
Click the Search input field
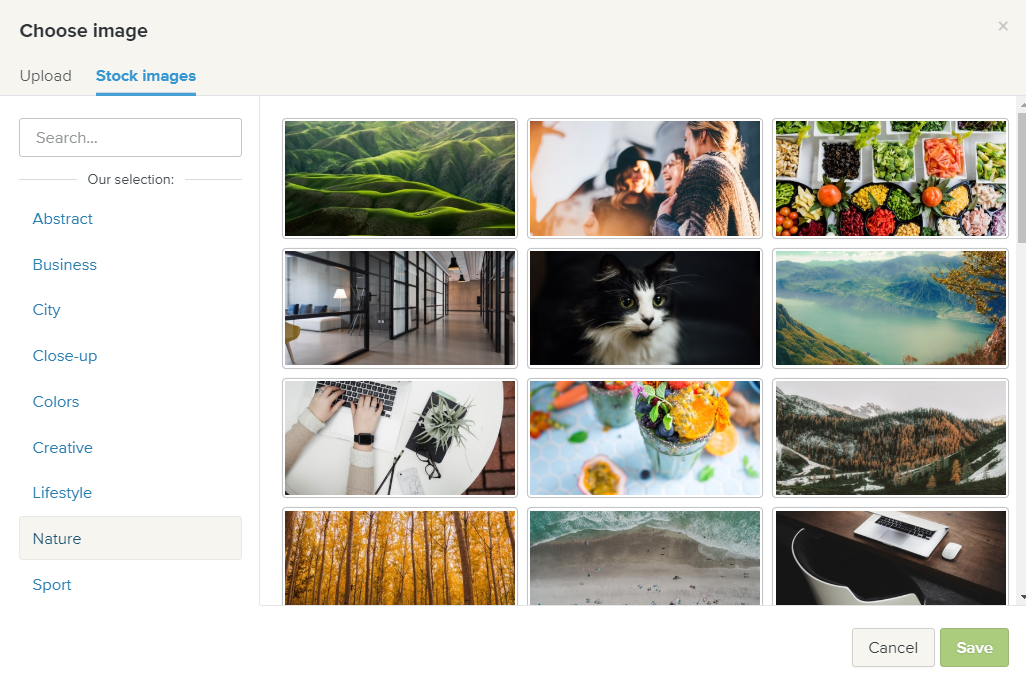[130, 137]
